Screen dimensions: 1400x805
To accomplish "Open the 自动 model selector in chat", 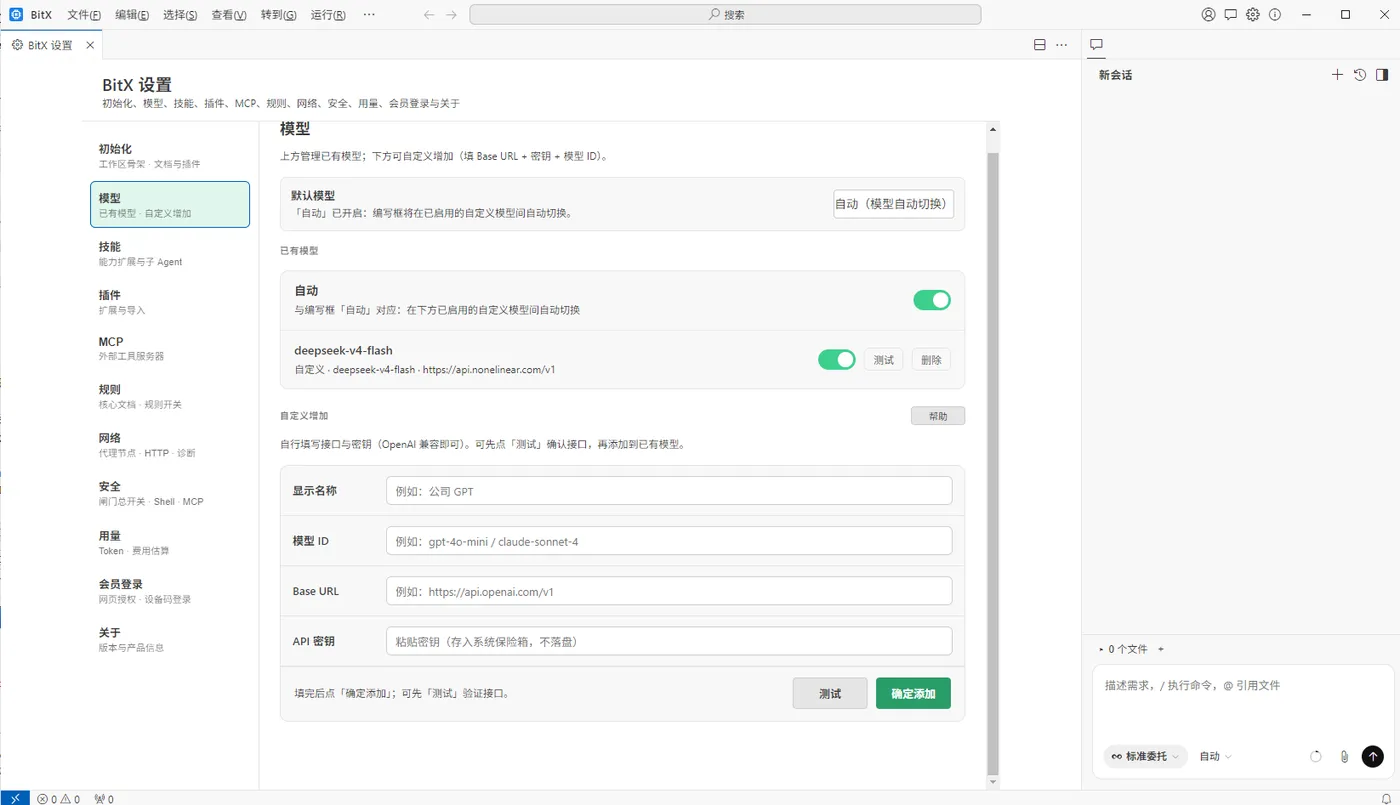I will (1216, 757).
